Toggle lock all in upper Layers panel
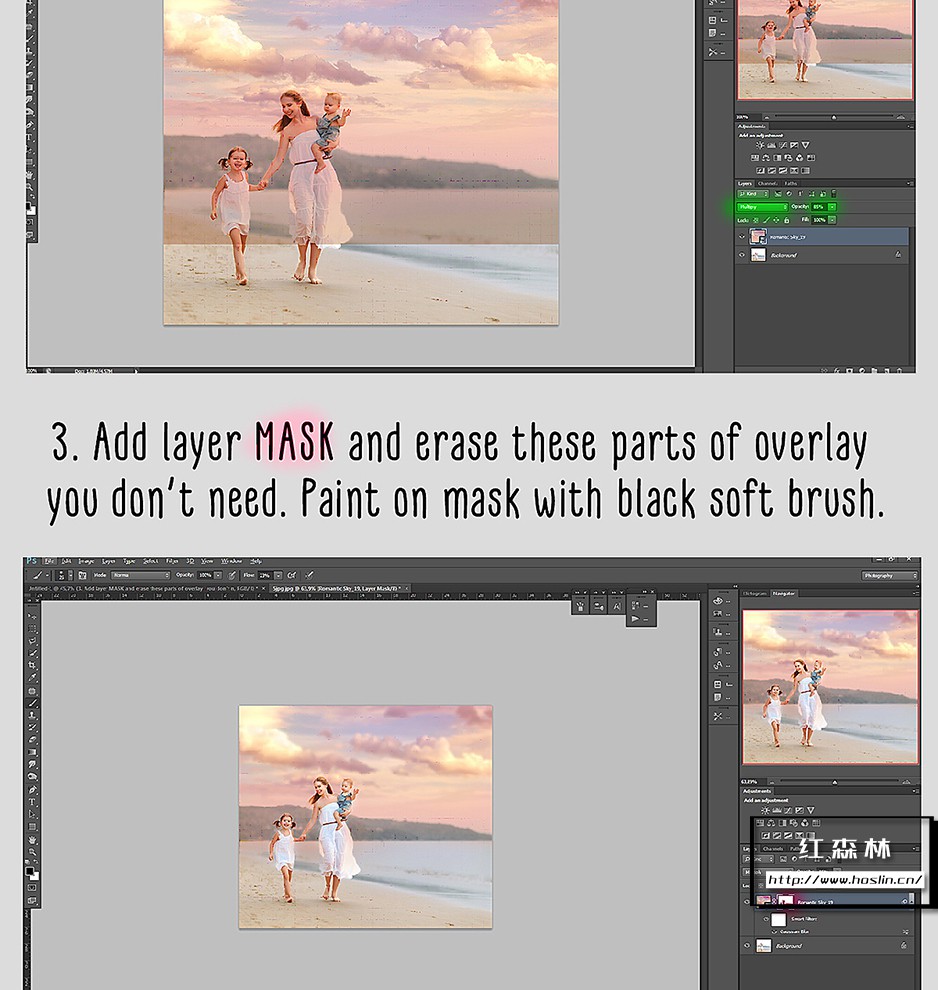Viewport: 938px width, 990px height. 787,220
